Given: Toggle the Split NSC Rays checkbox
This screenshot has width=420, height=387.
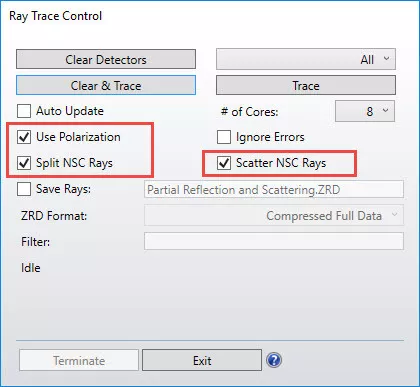Looking at the screenshot, I should coord(24,163).
